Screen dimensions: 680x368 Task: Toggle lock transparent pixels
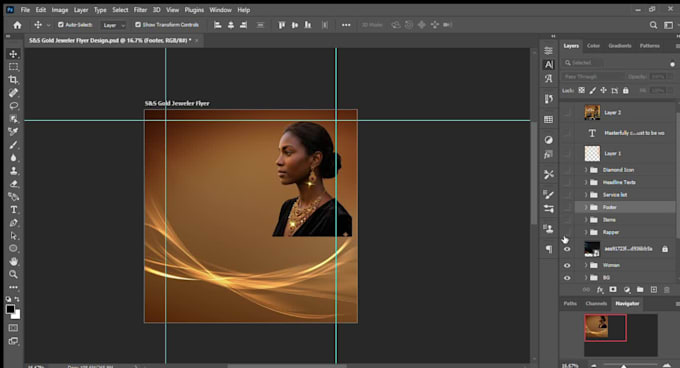(x=582, y=91)
